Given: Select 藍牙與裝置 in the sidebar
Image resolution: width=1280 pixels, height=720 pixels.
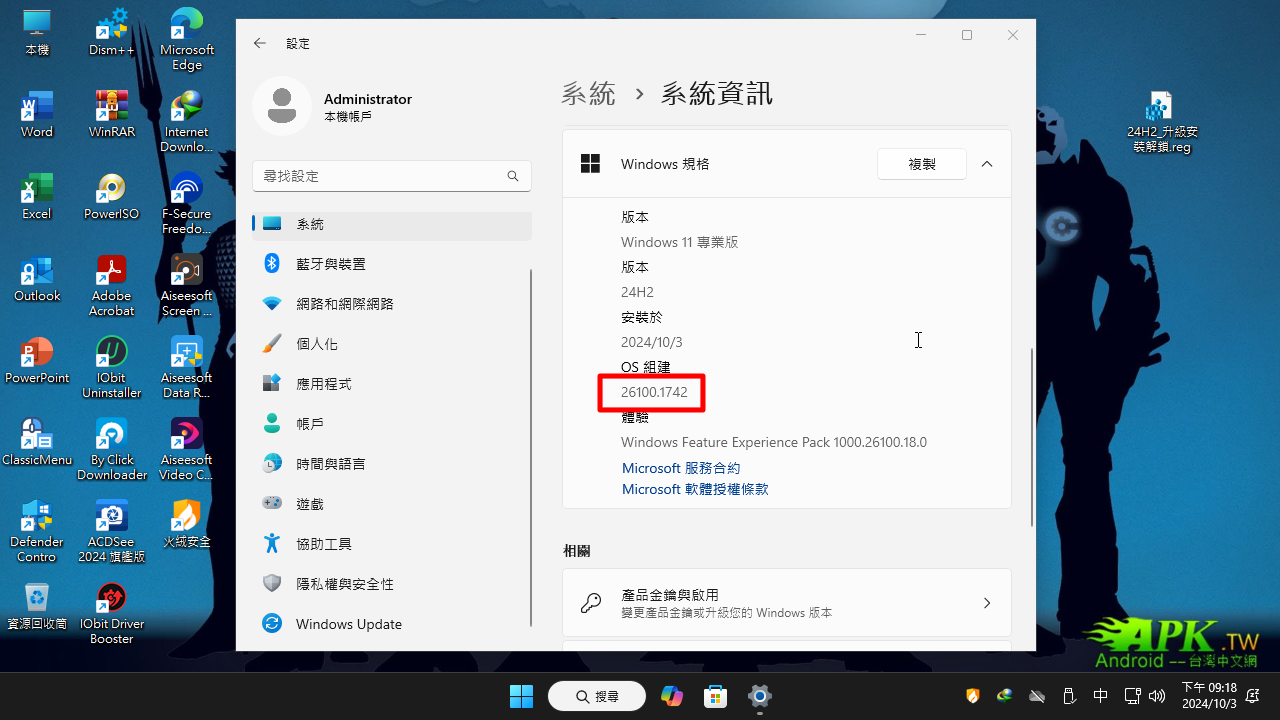Looking at the screenshot, I should (x=392, y=264).
